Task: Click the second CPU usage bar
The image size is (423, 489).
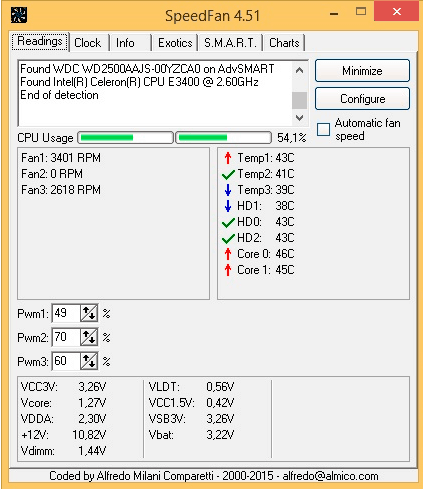Action: pos(223,137)
